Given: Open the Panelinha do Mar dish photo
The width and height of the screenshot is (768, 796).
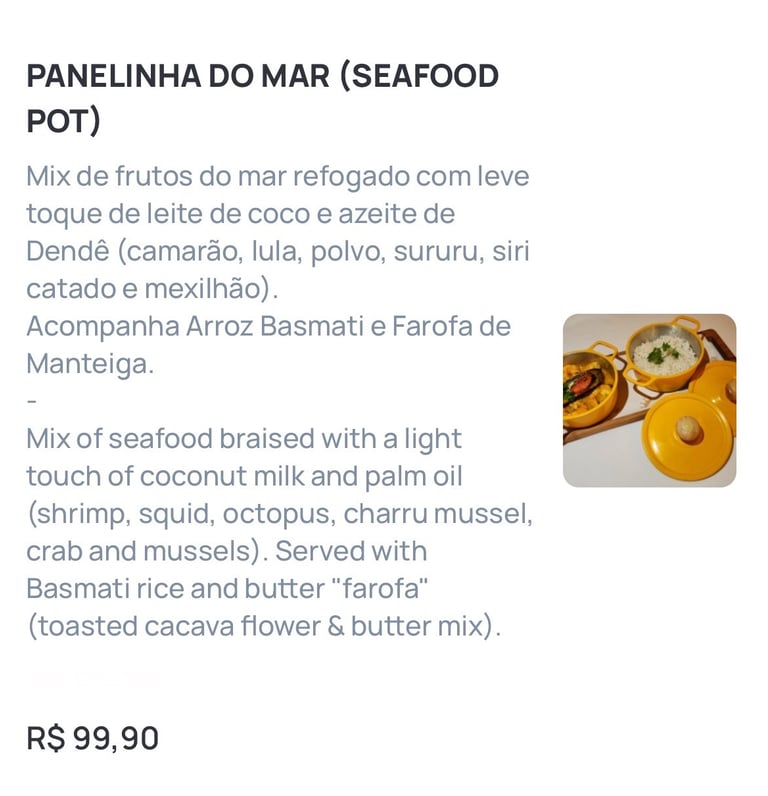Looking at the screenshot, I should pos(649,400).
